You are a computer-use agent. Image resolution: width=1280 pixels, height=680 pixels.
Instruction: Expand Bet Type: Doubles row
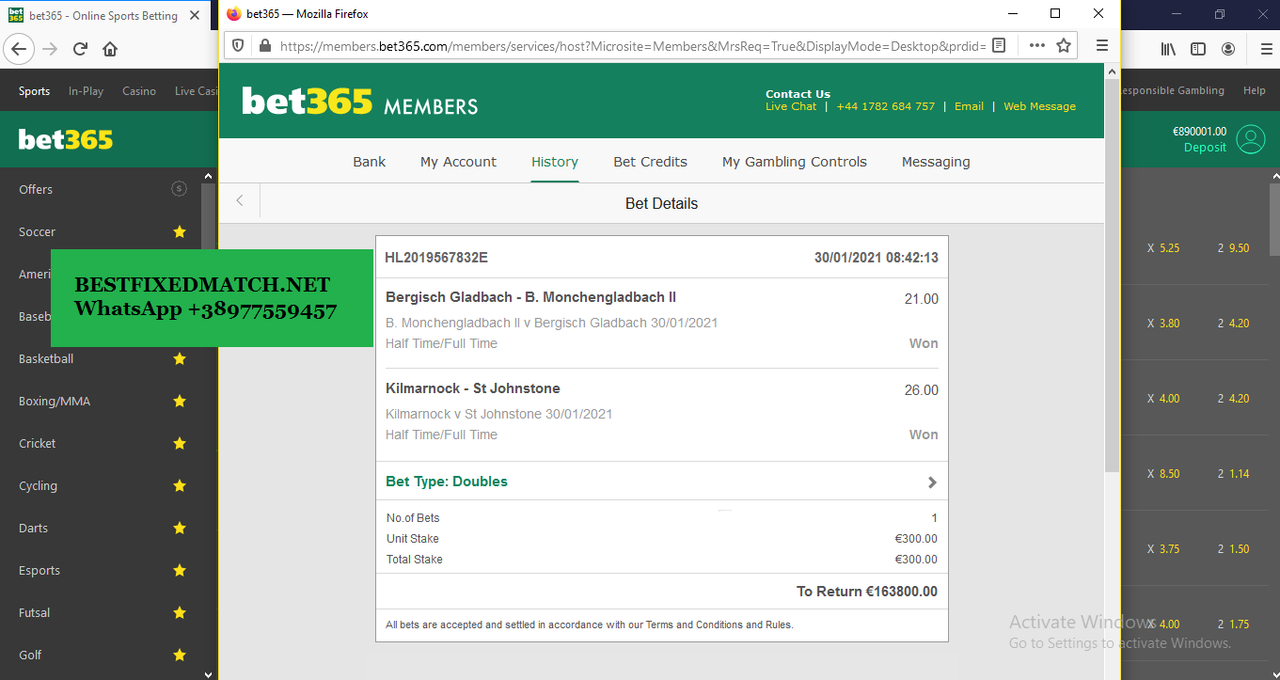[x=662, y=482]
